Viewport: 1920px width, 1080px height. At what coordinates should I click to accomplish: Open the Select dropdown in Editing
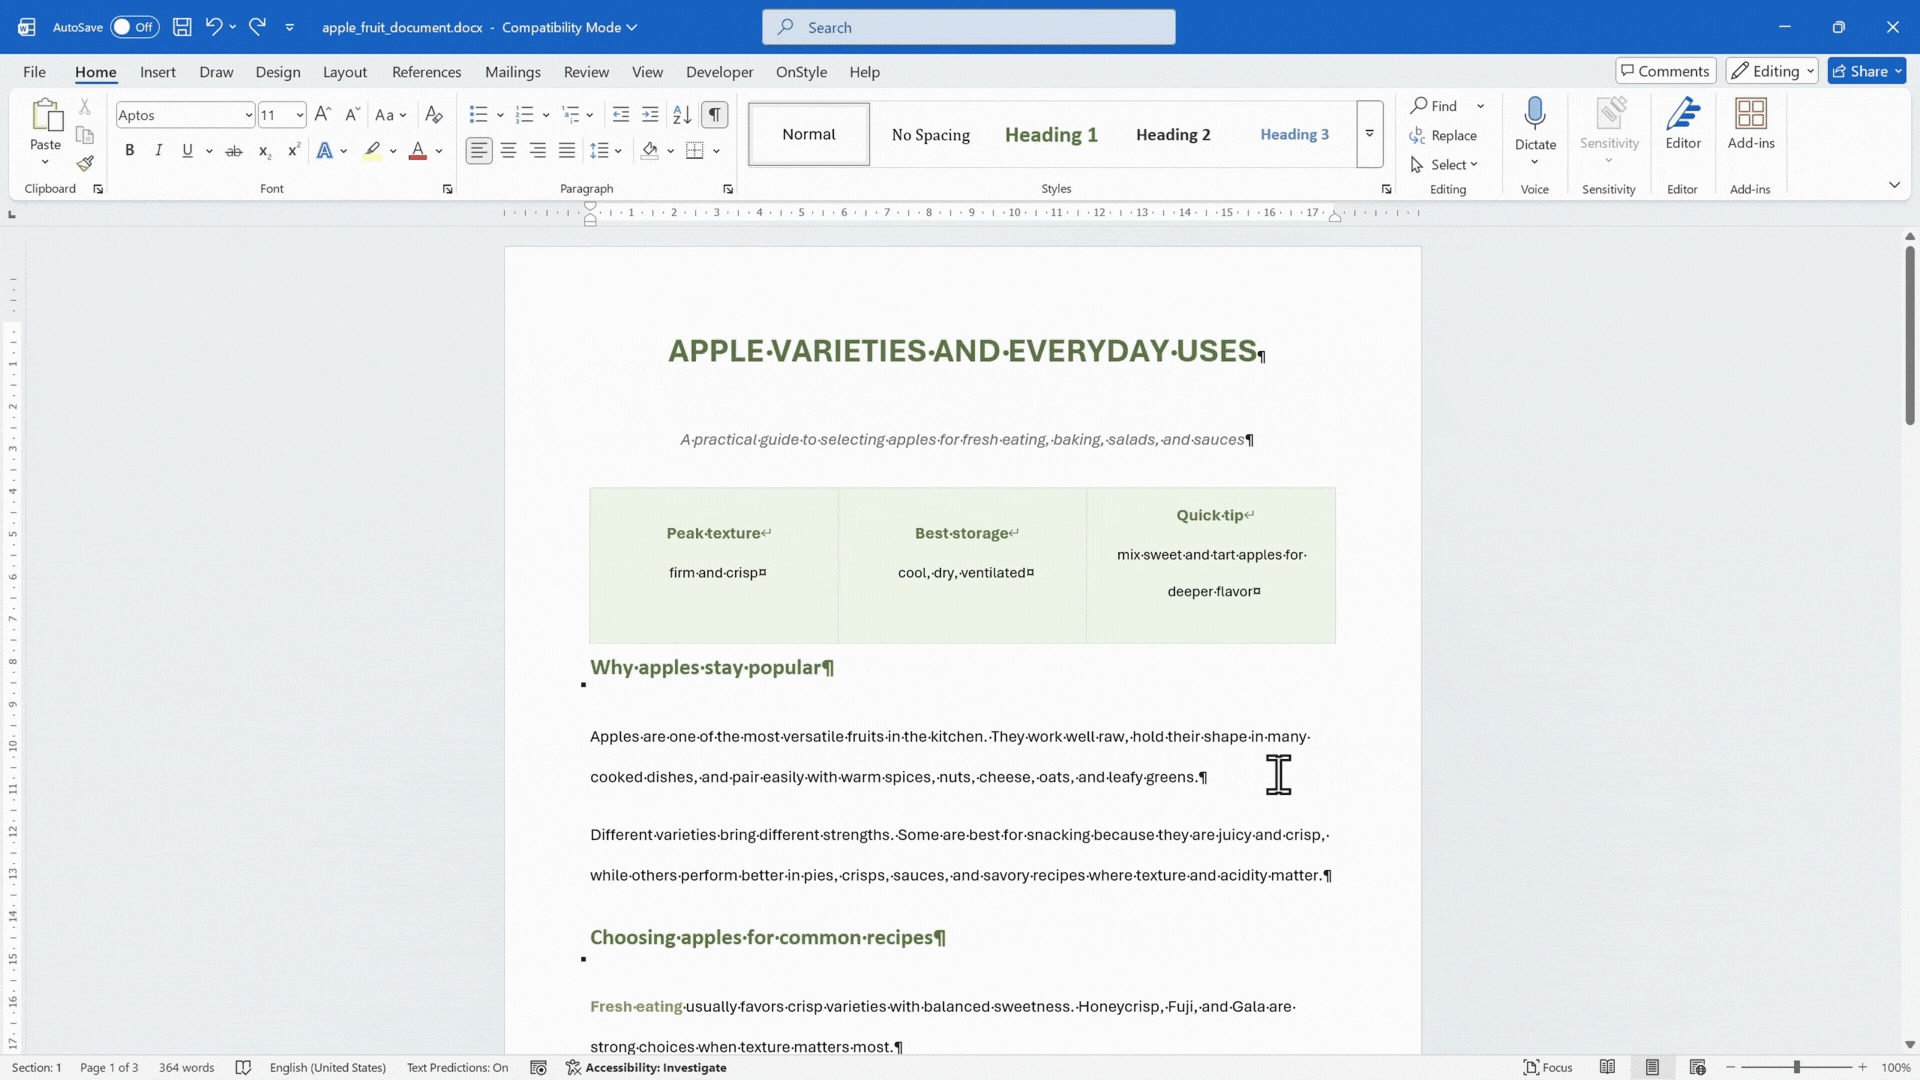1445,165
